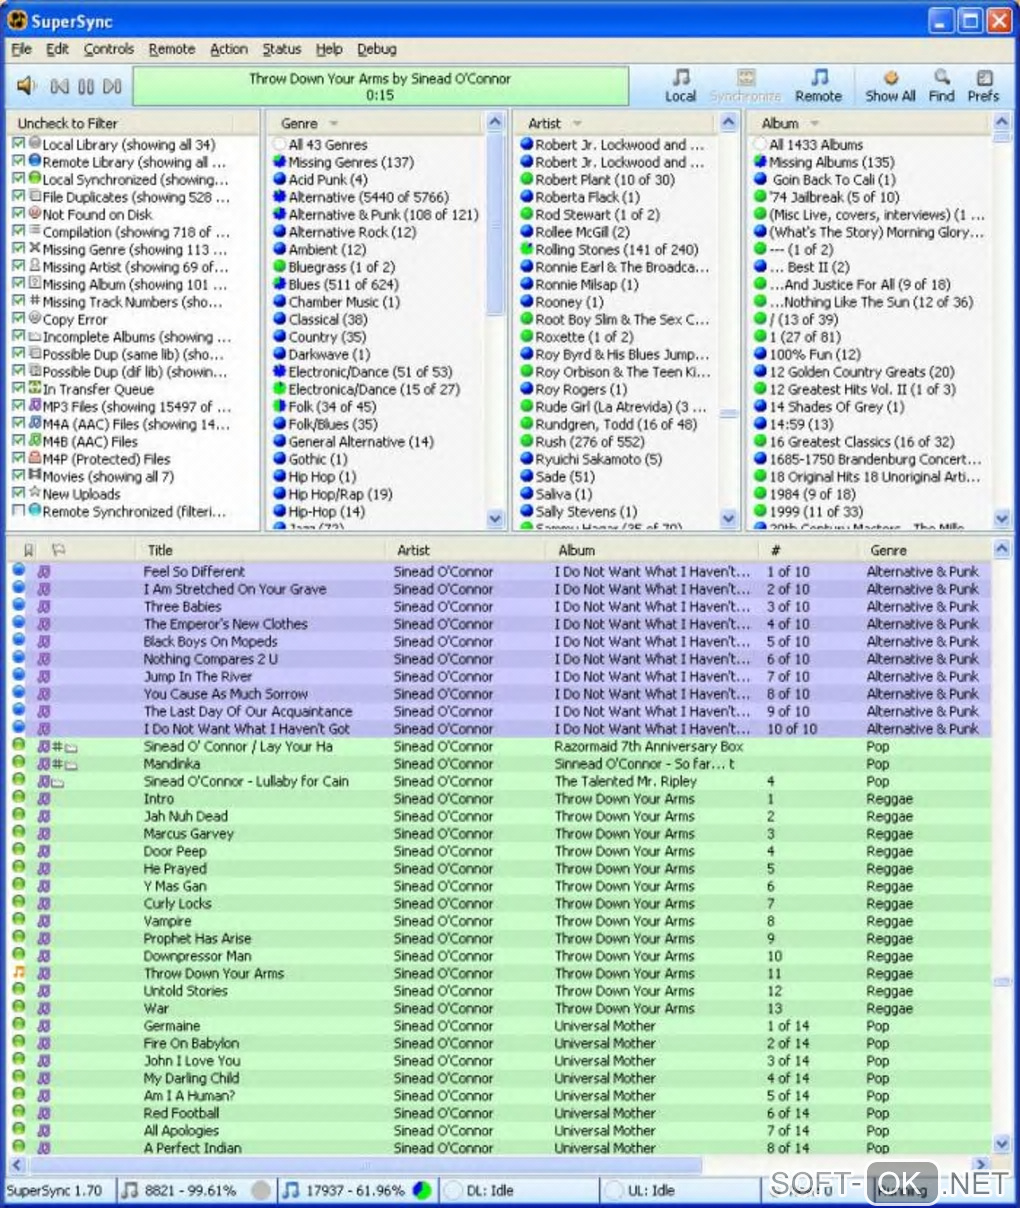Click the DL: Idle status indicator
Screen dimensions: 1020x1208
coord(479,1190)
